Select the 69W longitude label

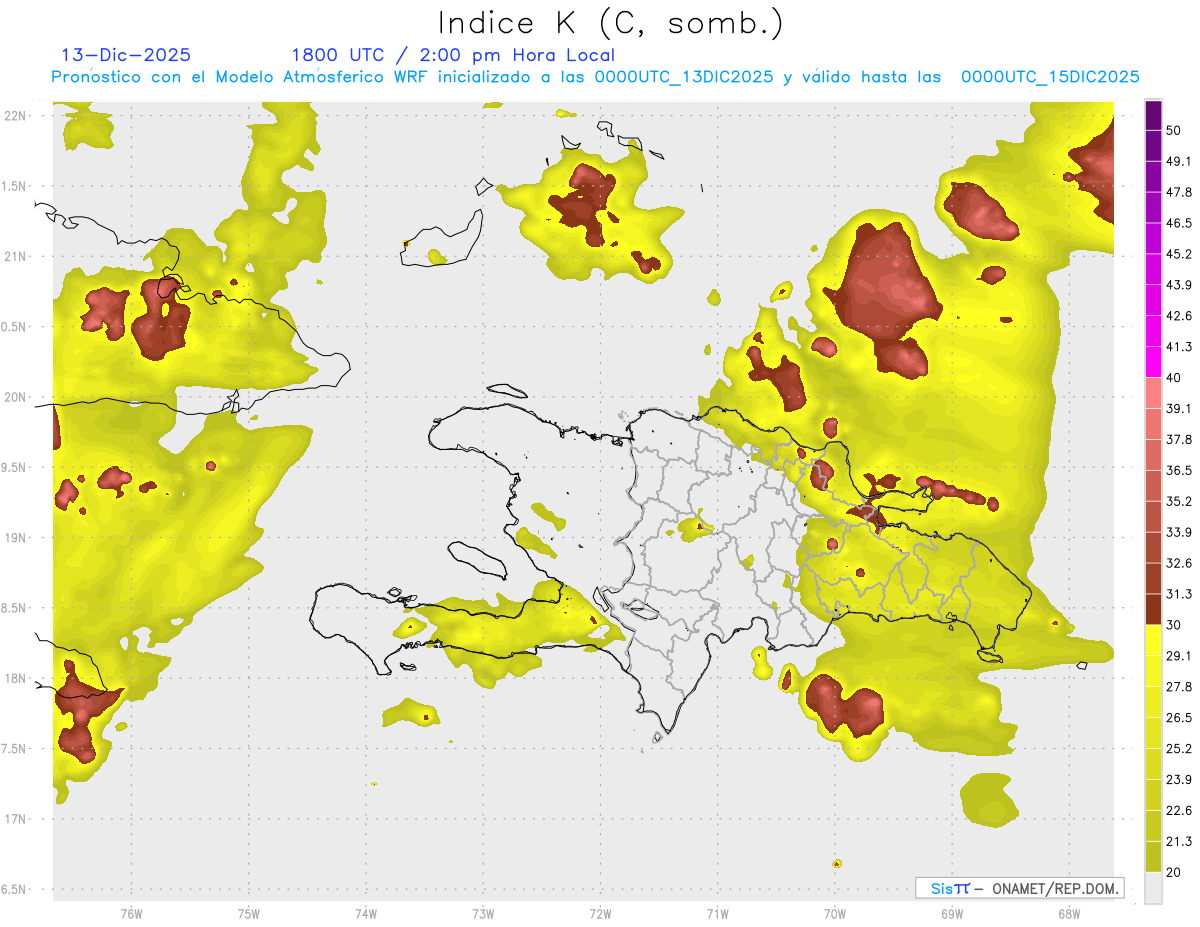point(952,913)
